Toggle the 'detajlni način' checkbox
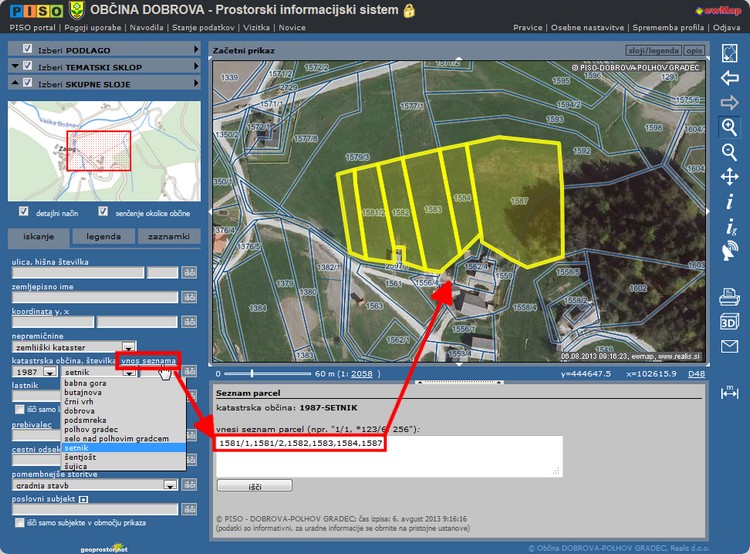 click(25, 212)
